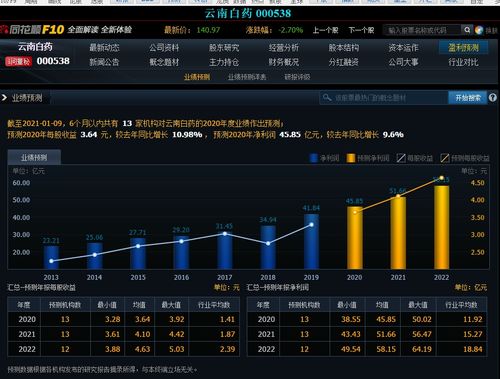Click the 2013 net profit bar 23.21
The width and height of the screenshot is (500, 379).
click(51, 257)
